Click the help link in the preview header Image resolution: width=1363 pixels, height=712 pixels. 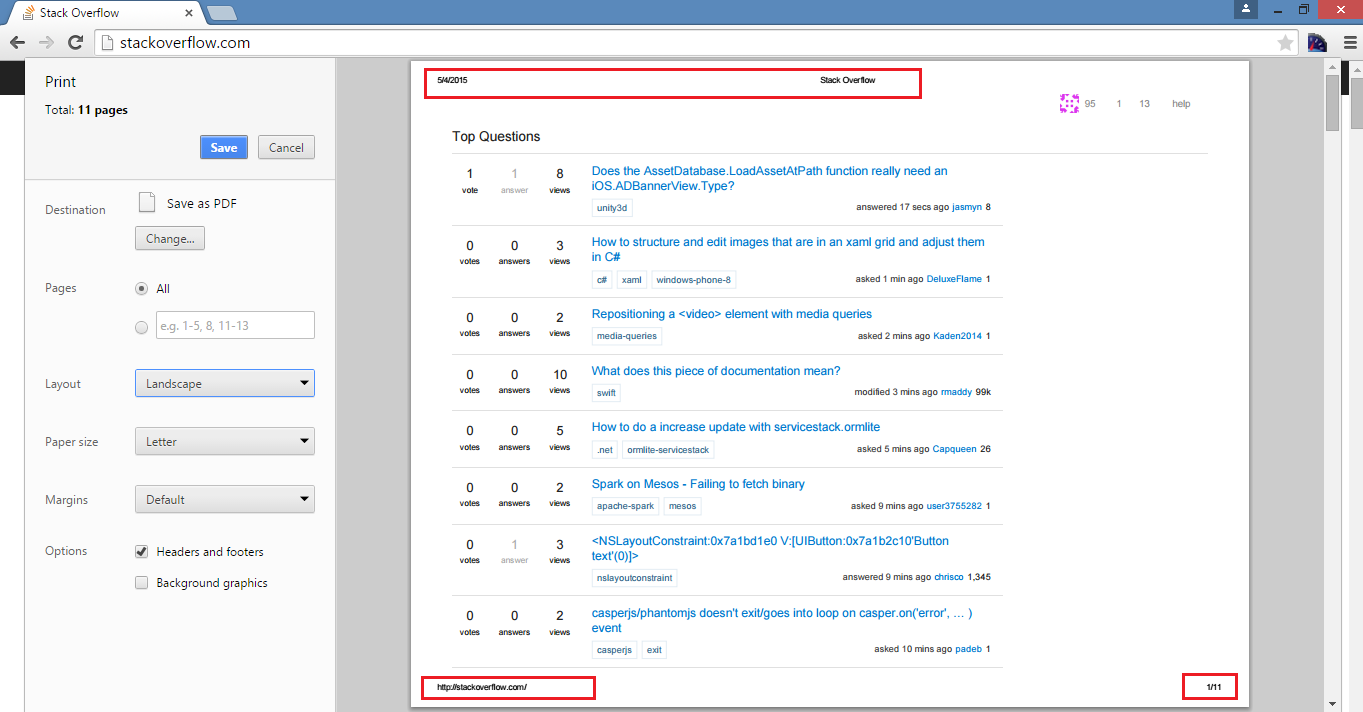[x=1181, y=104]
